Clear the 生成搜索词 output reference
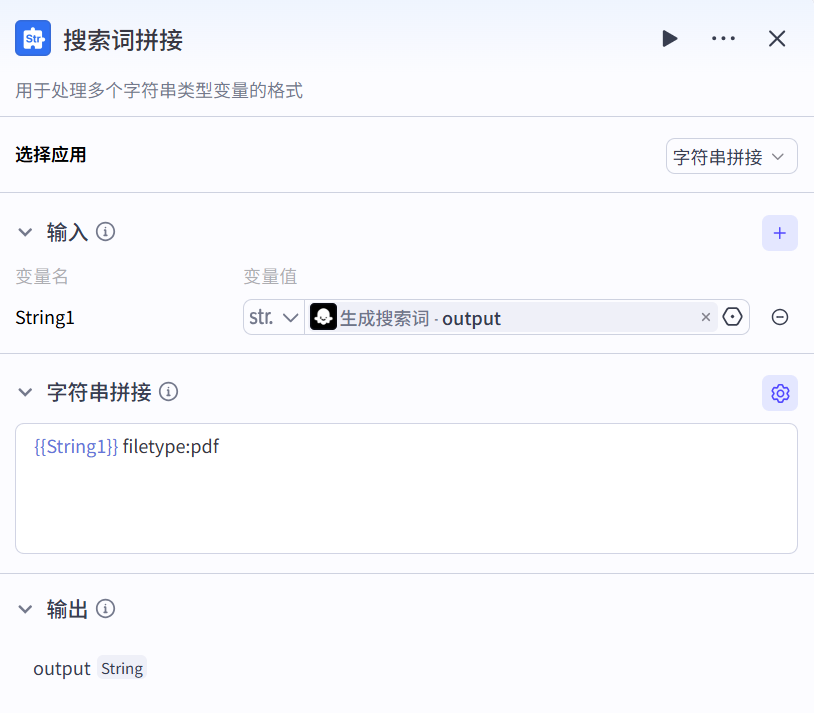The height and width of the screenshot is (713, 814). 705,317
